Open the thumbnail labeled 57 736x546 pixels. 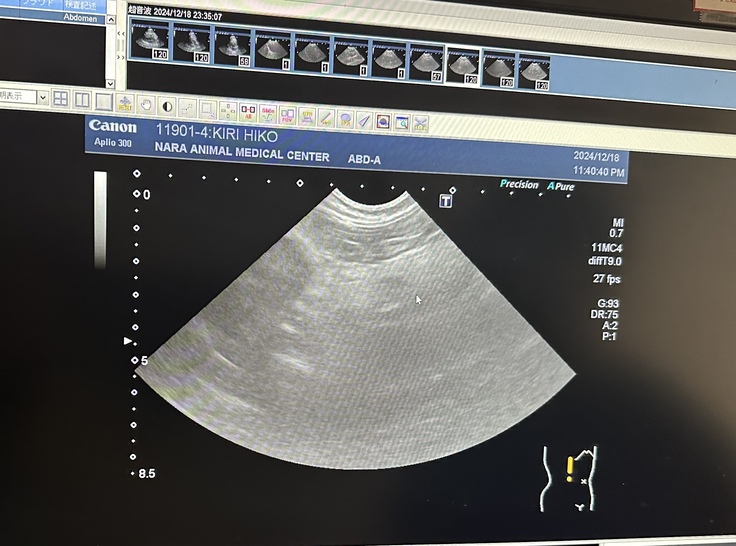click(425, 61)
